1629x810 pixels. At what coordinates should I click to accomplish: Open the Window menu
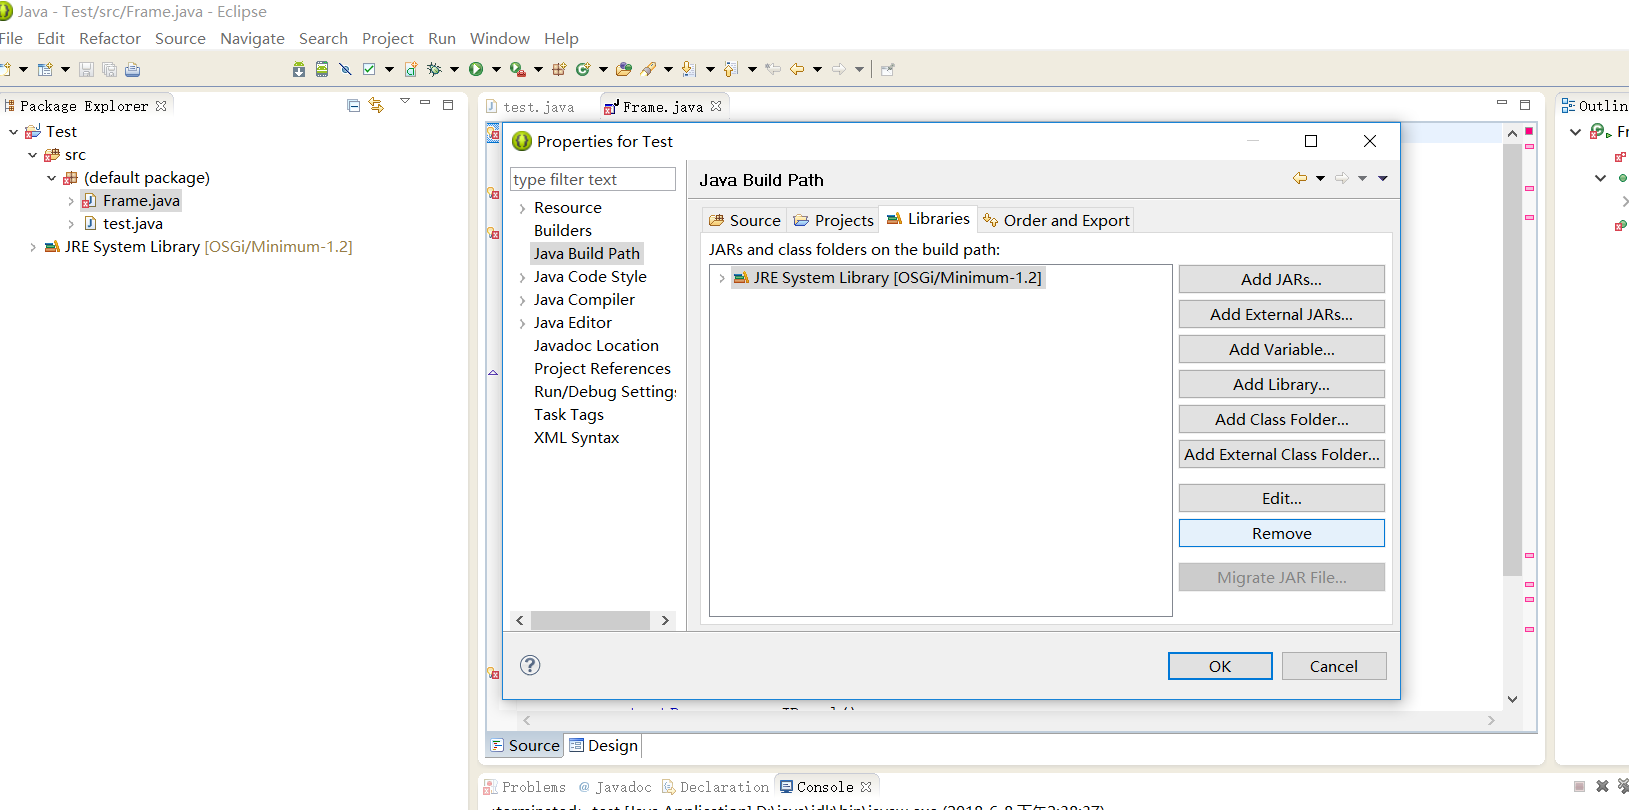tap(500, 38)
